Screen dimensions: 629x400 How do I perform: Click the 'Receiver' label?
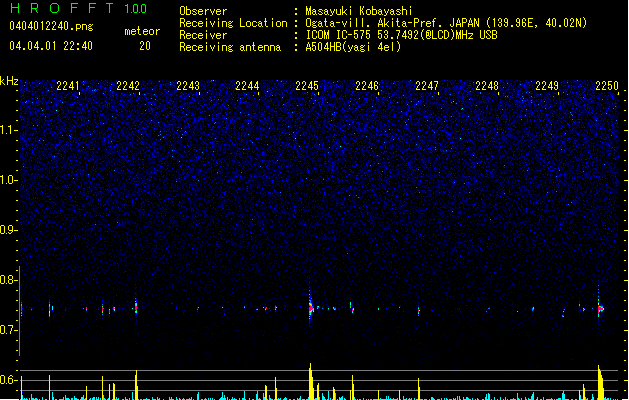(x=203, y=35)
